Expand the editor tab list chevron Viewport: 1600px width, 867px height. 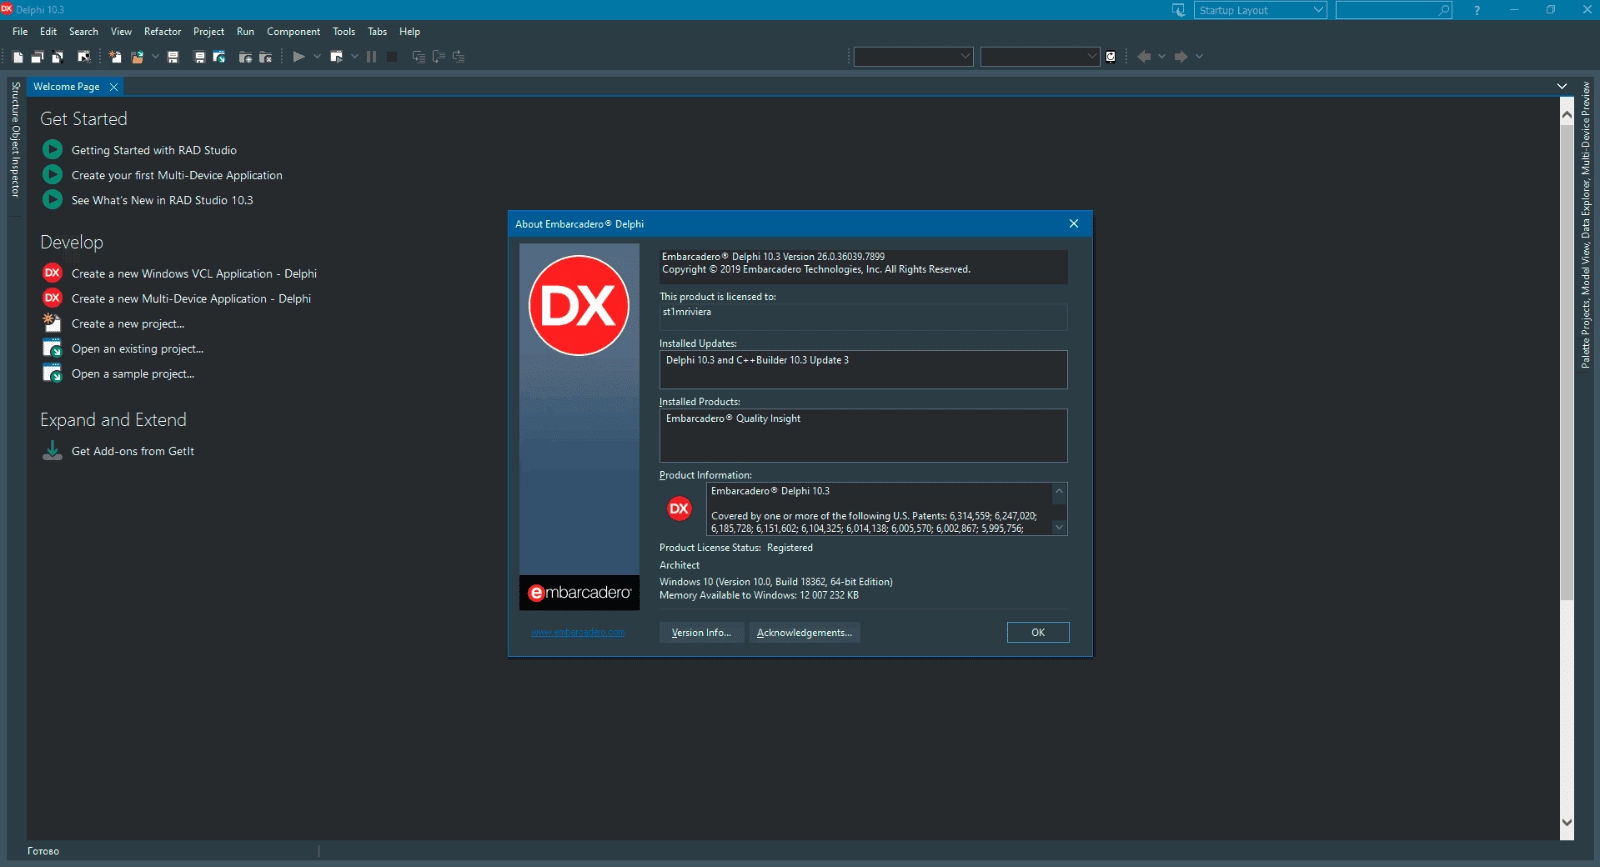(1562, 87)
